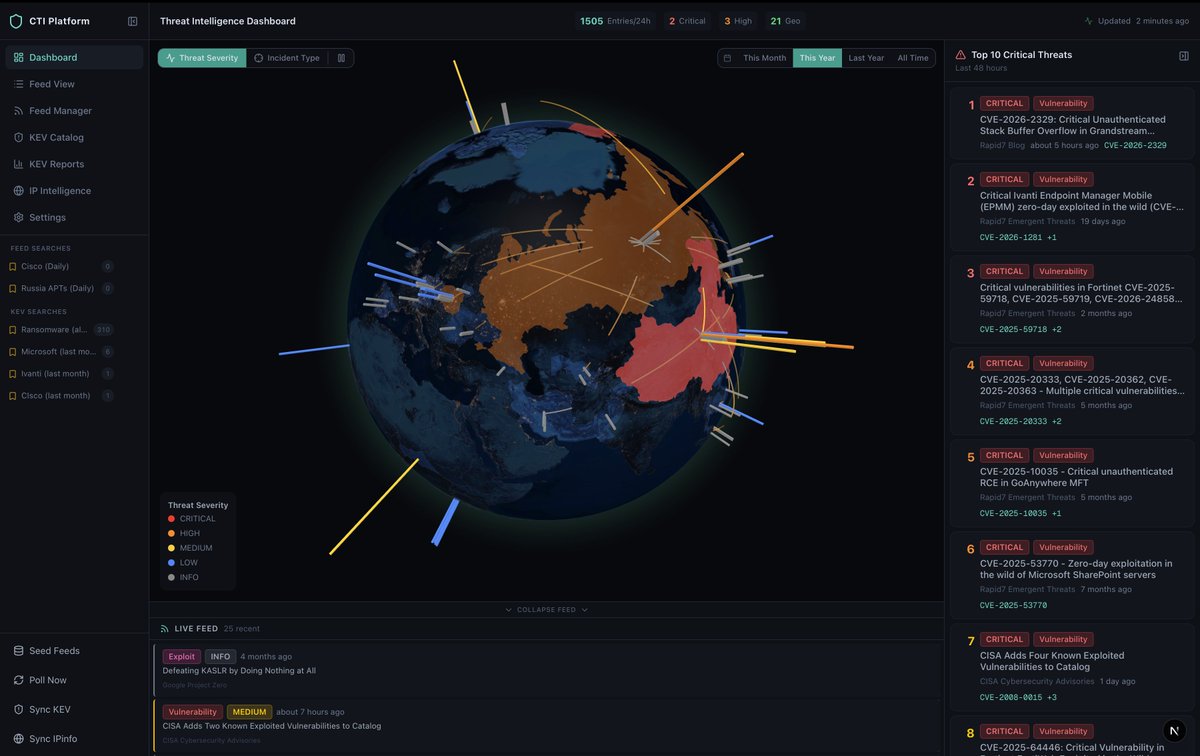Click the activity pulse icon beside Updated

1089,21
